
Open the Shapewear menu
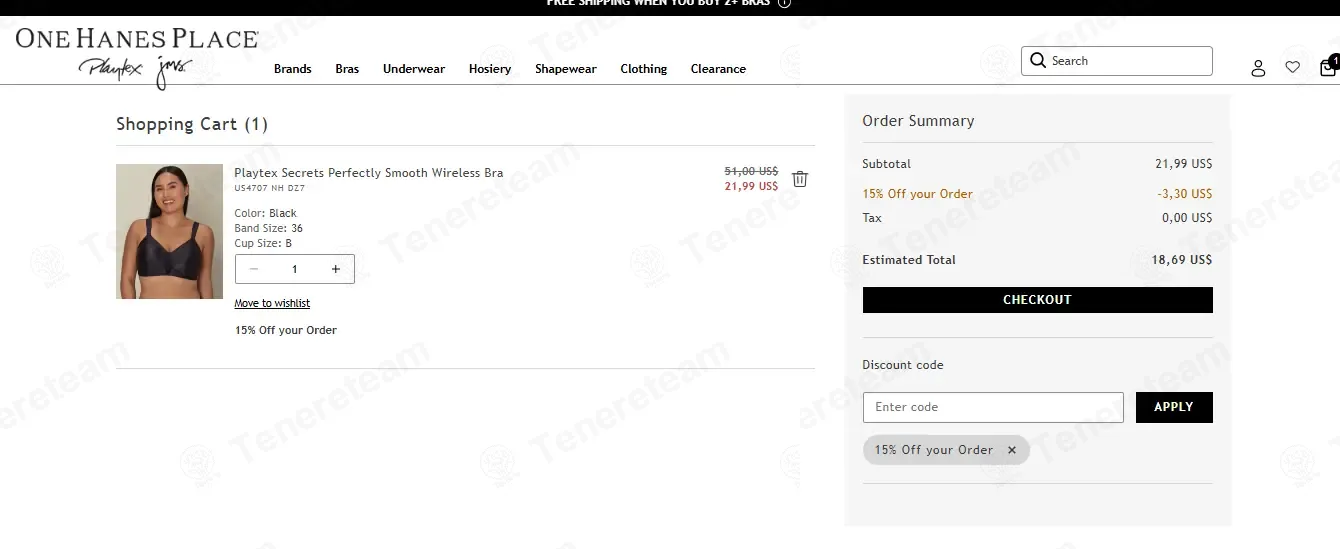(x=566, y=69)
